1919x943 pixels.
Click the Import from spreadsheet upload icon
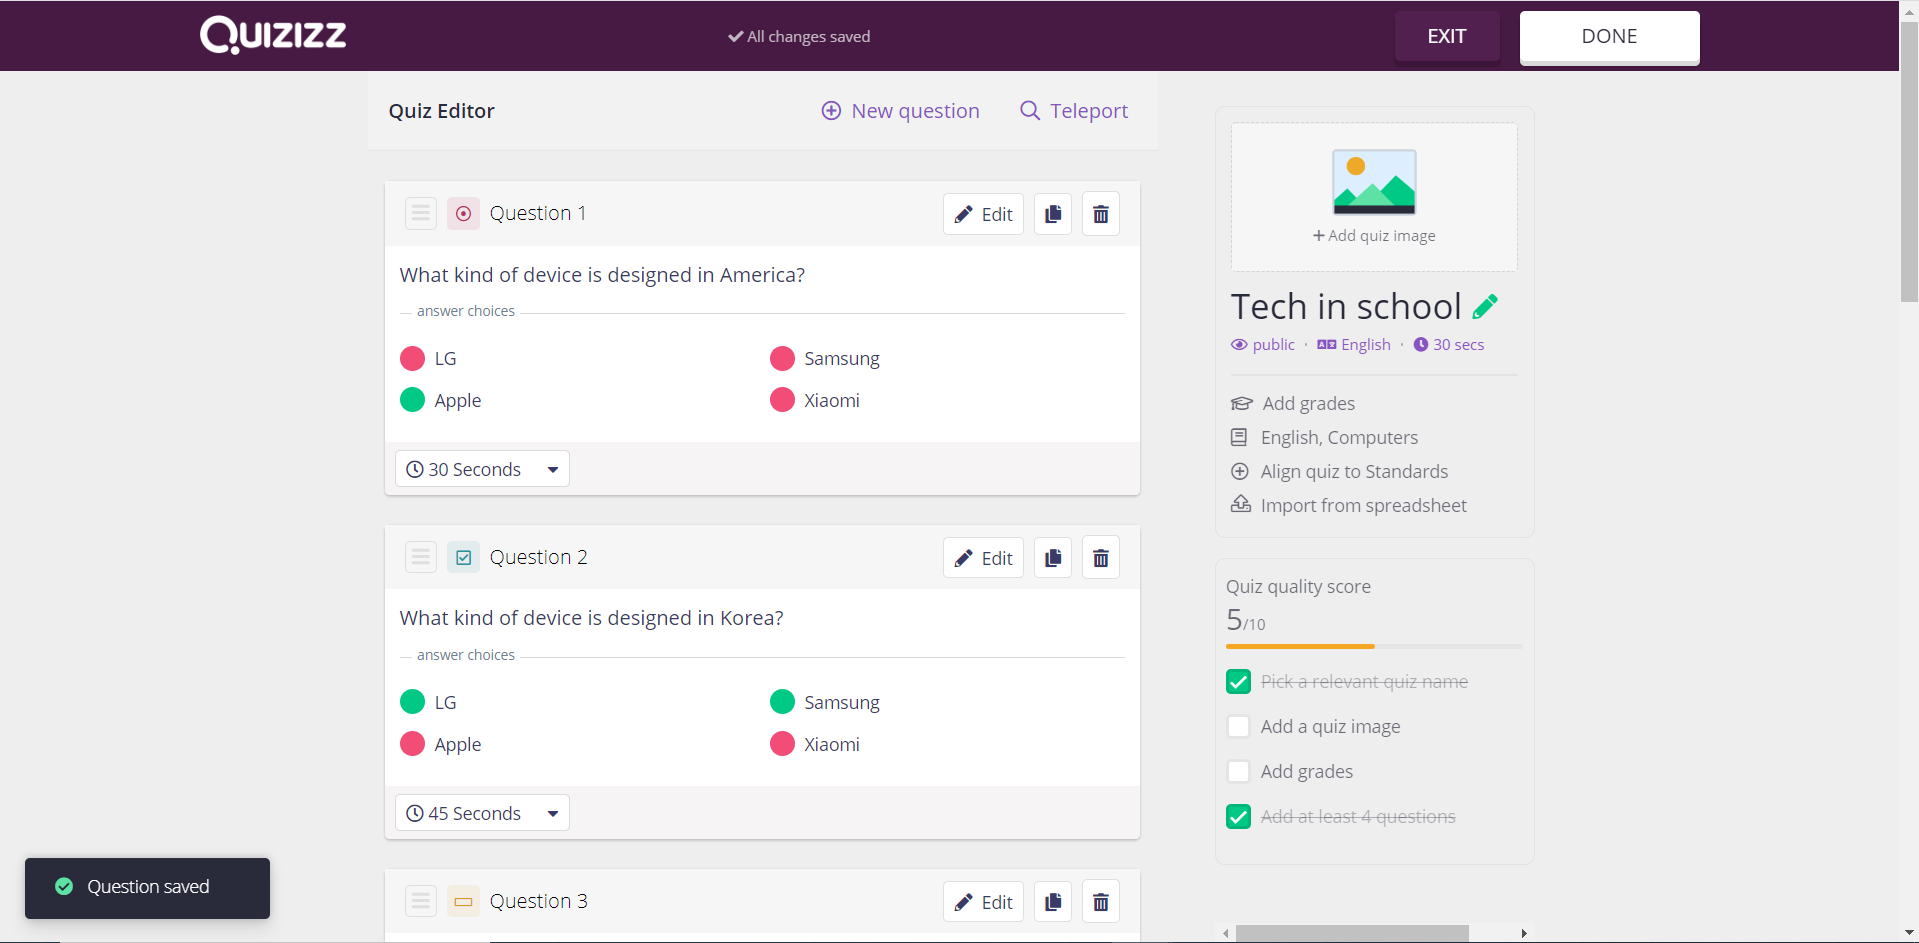tap(1240, 505)
